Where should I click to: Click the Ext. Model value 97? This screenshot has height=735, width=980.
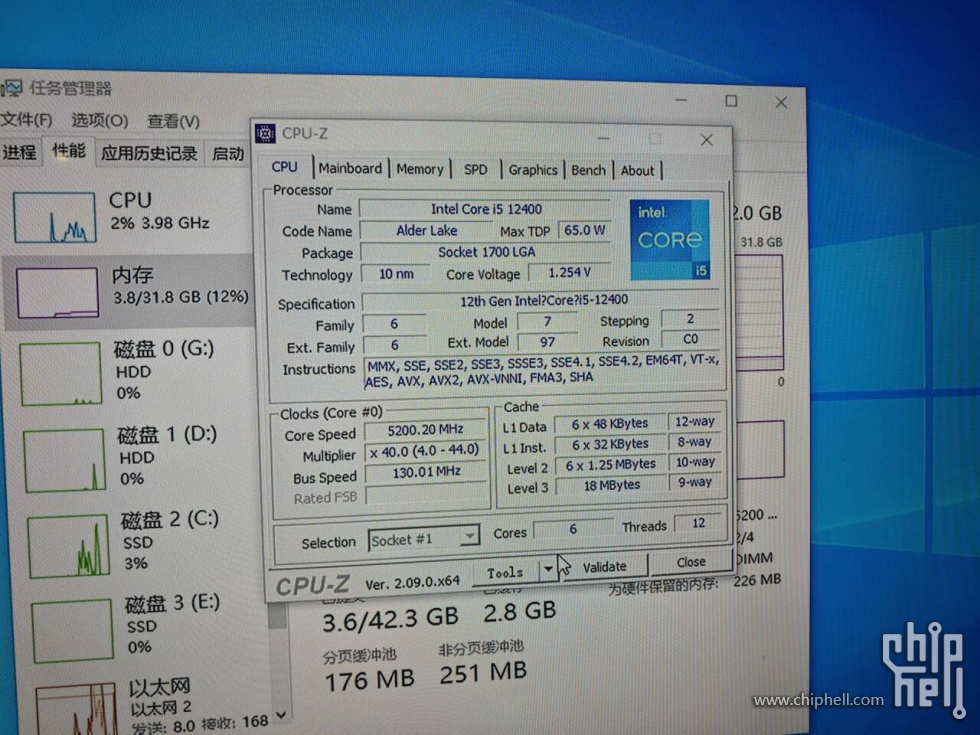(x=547, y=342)
